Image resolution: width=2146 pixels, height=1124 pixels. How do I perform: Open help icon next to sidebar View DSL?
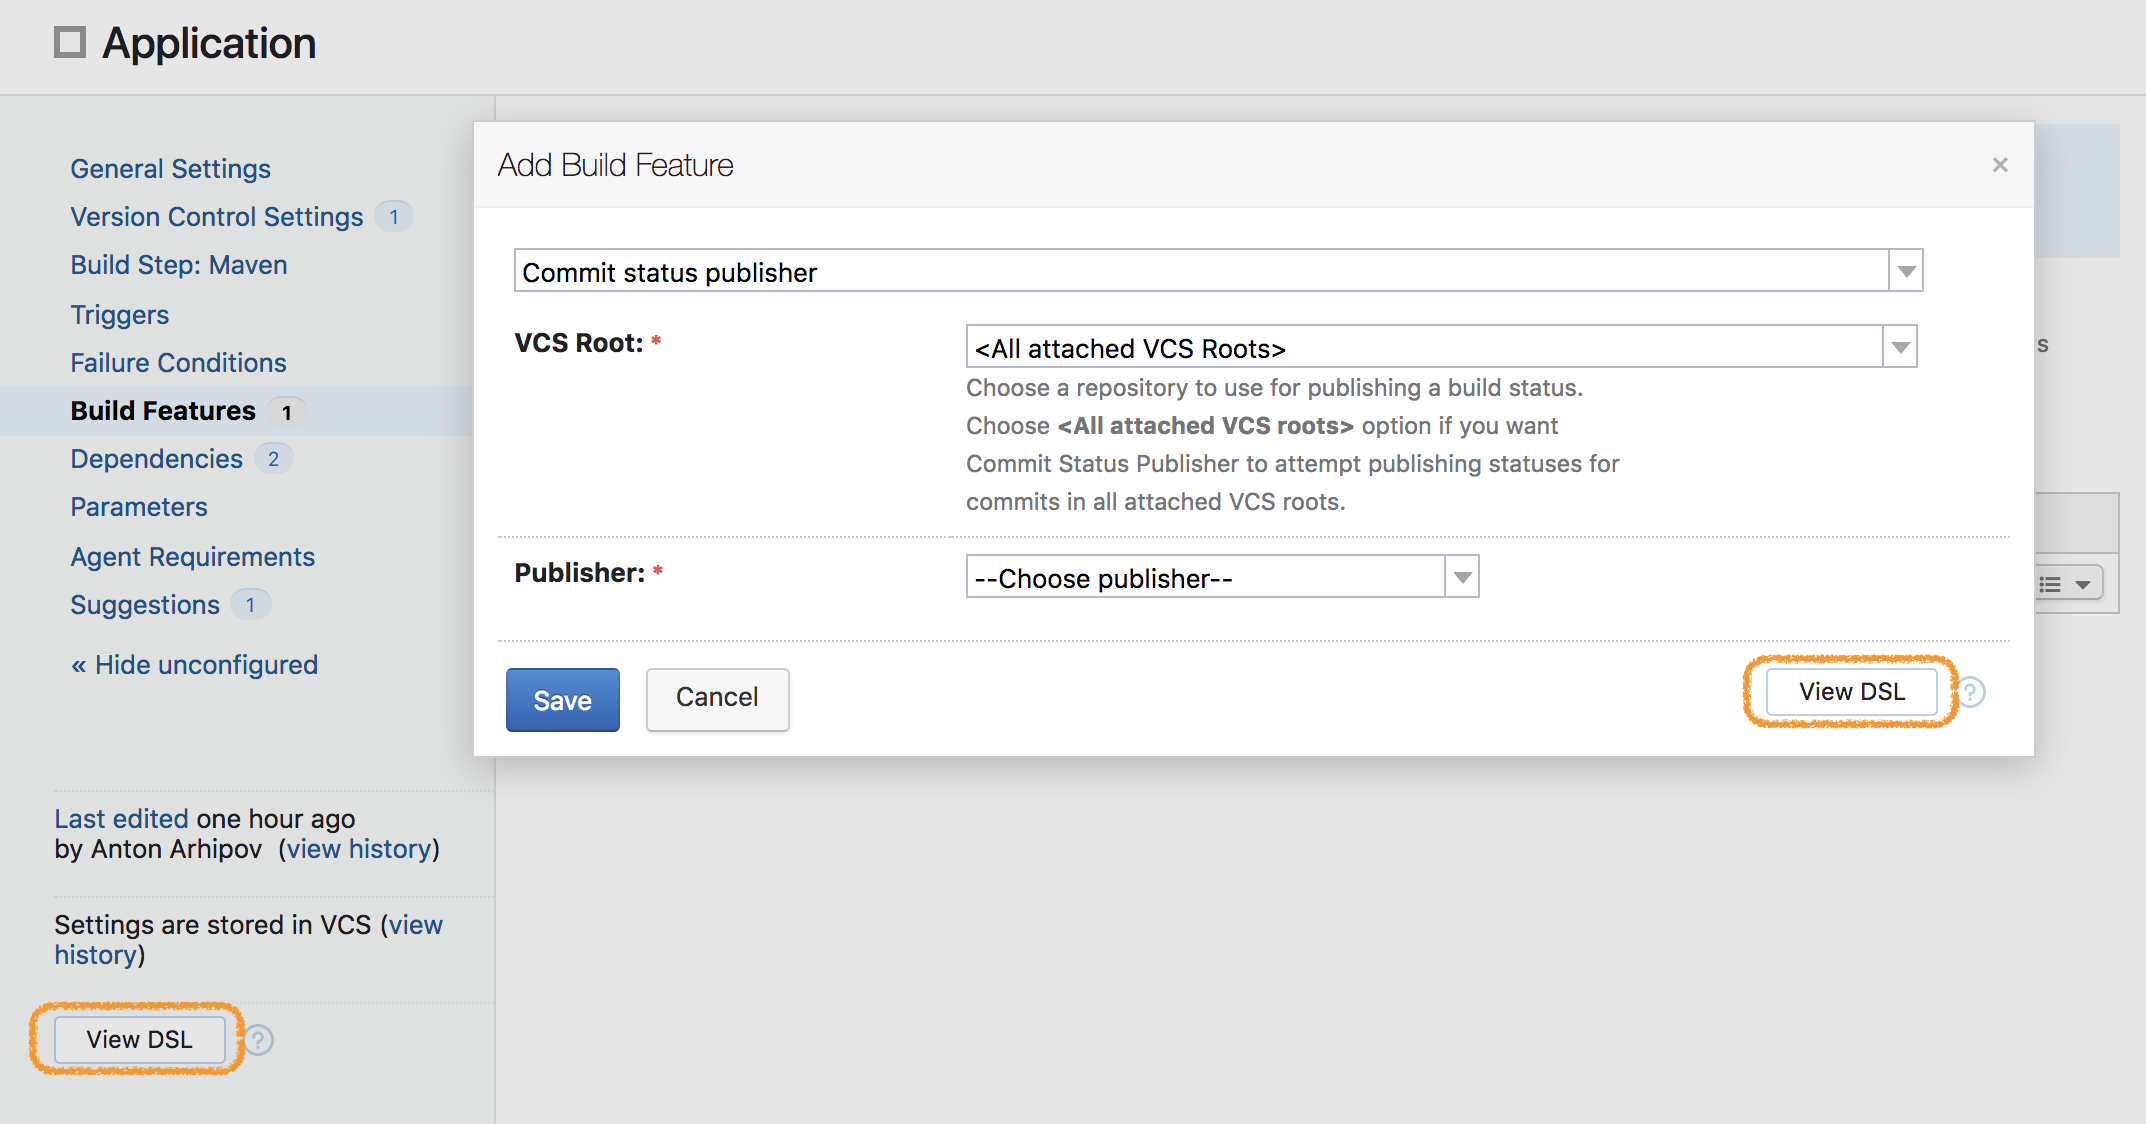tap(258, 1040)
